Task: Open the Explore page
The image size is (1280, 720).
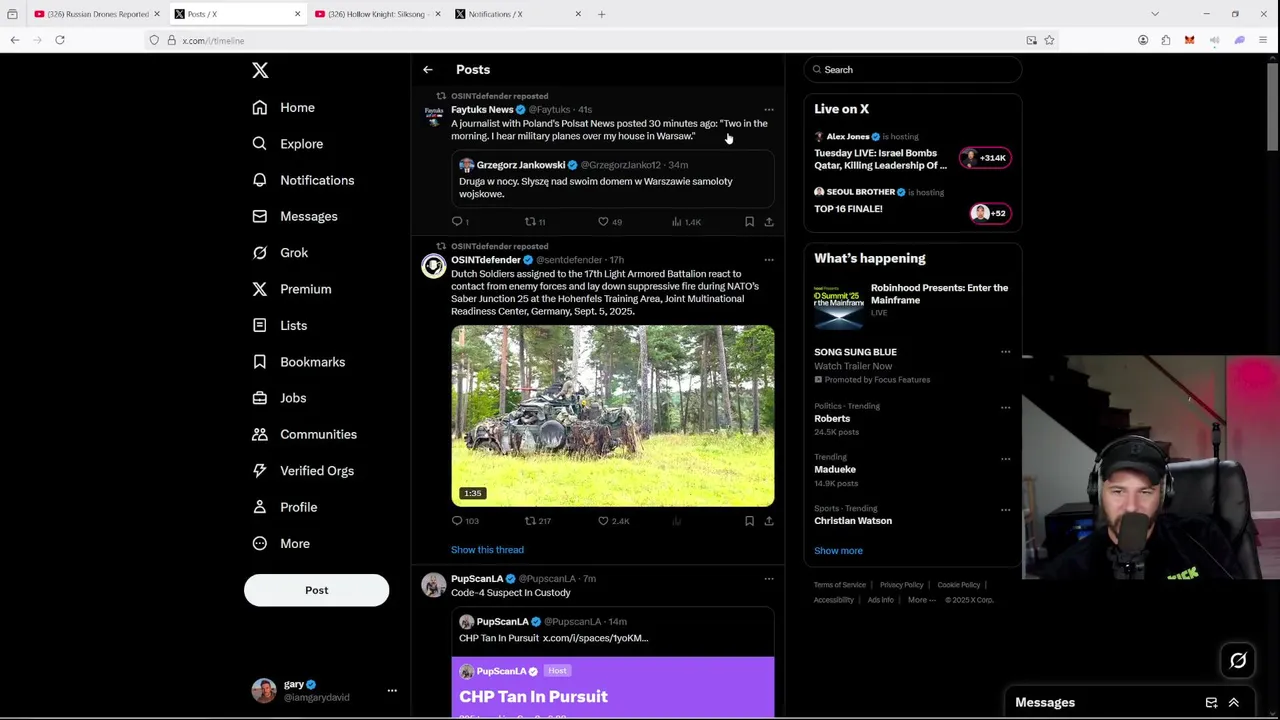Action: click(x=288, y=144)
